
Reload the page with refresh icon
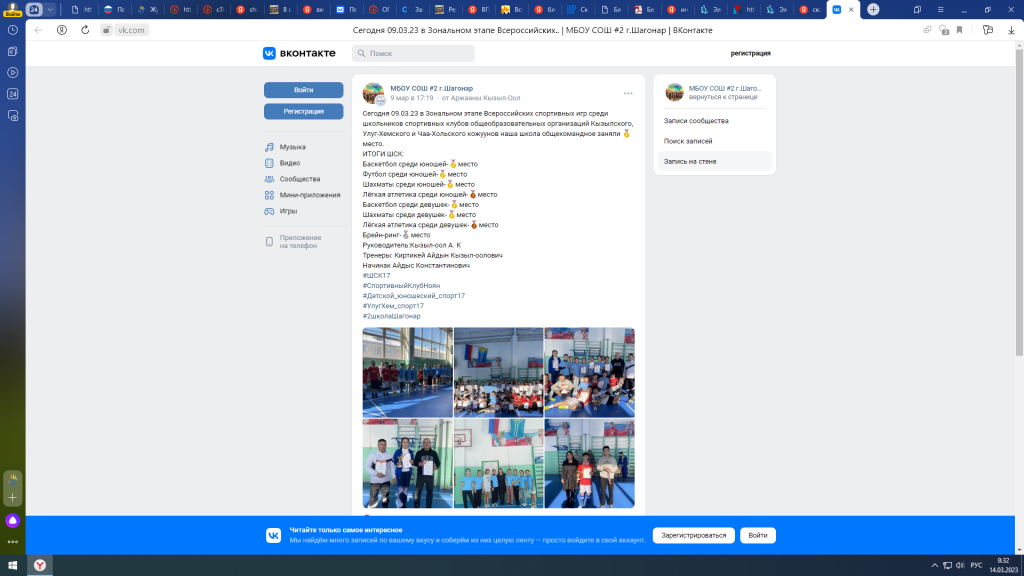[84, 30]
